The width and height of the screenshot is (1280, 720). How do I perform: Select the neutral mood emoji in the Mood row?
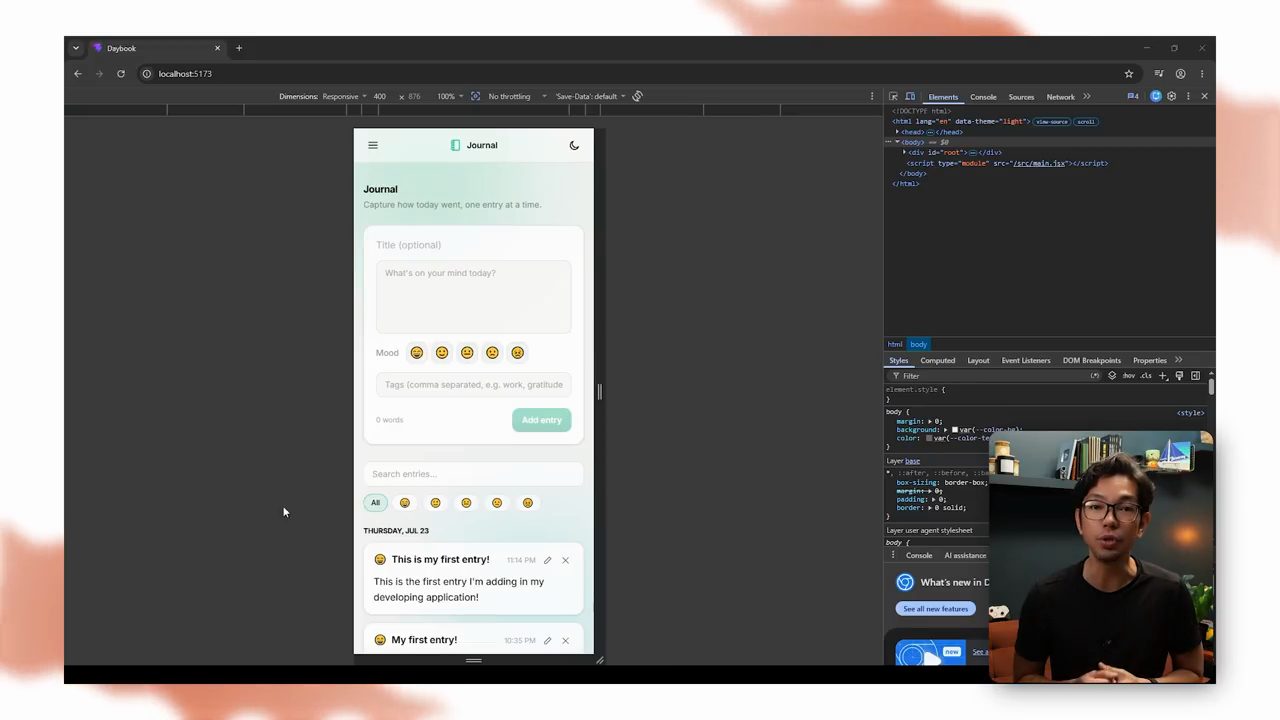coord(467,352)
